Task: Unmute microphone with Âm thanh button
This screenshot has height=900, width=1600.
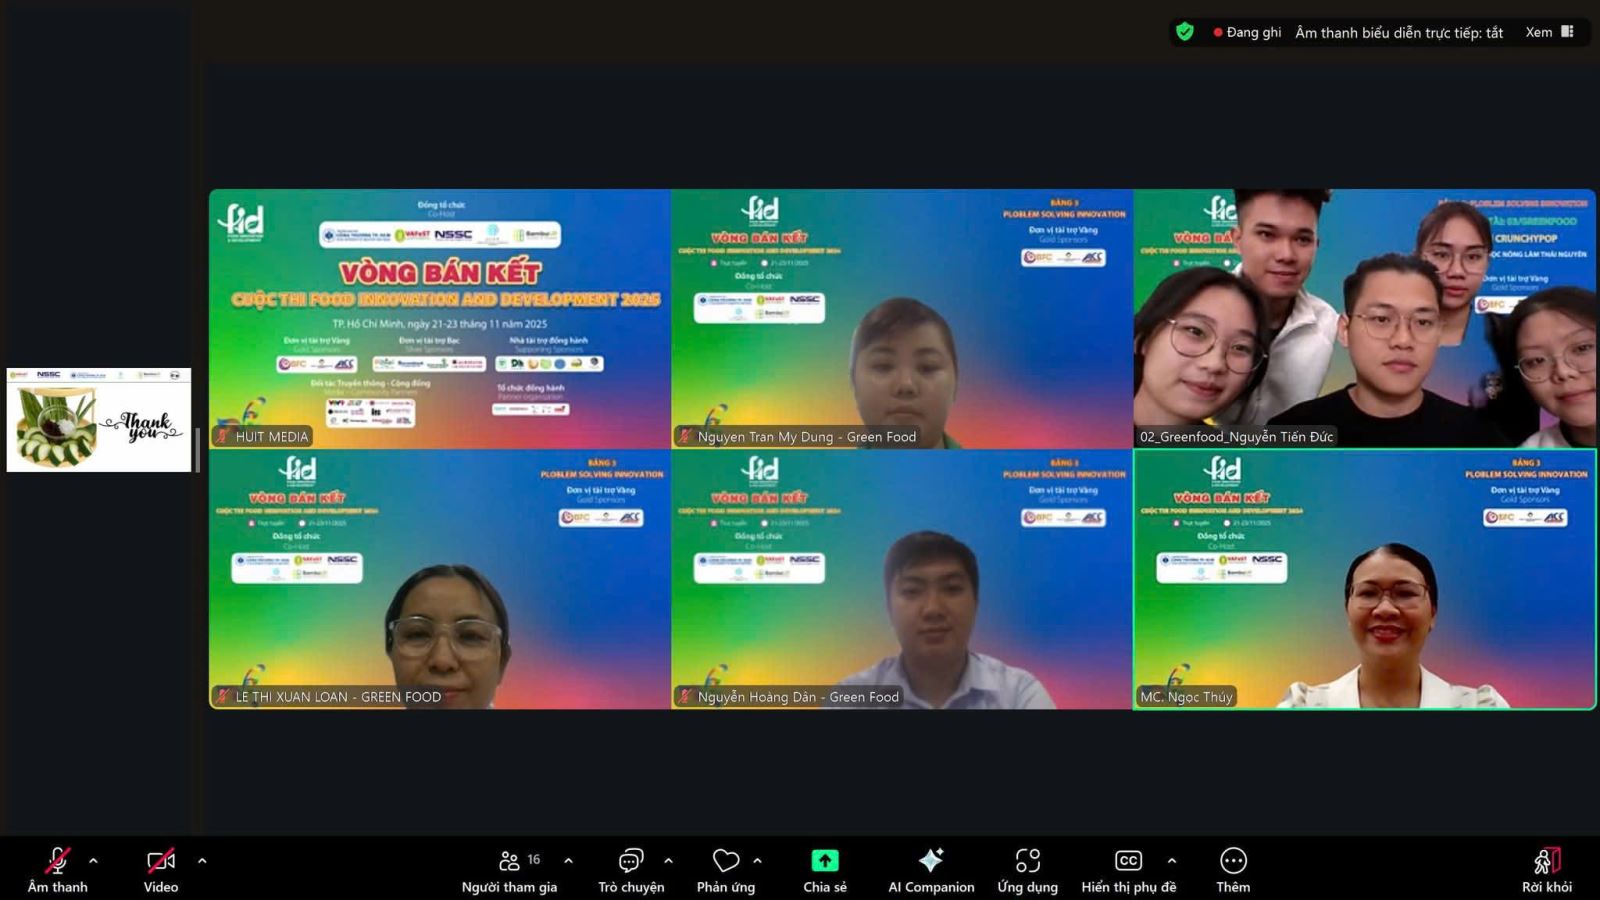Action: (57, 862)
